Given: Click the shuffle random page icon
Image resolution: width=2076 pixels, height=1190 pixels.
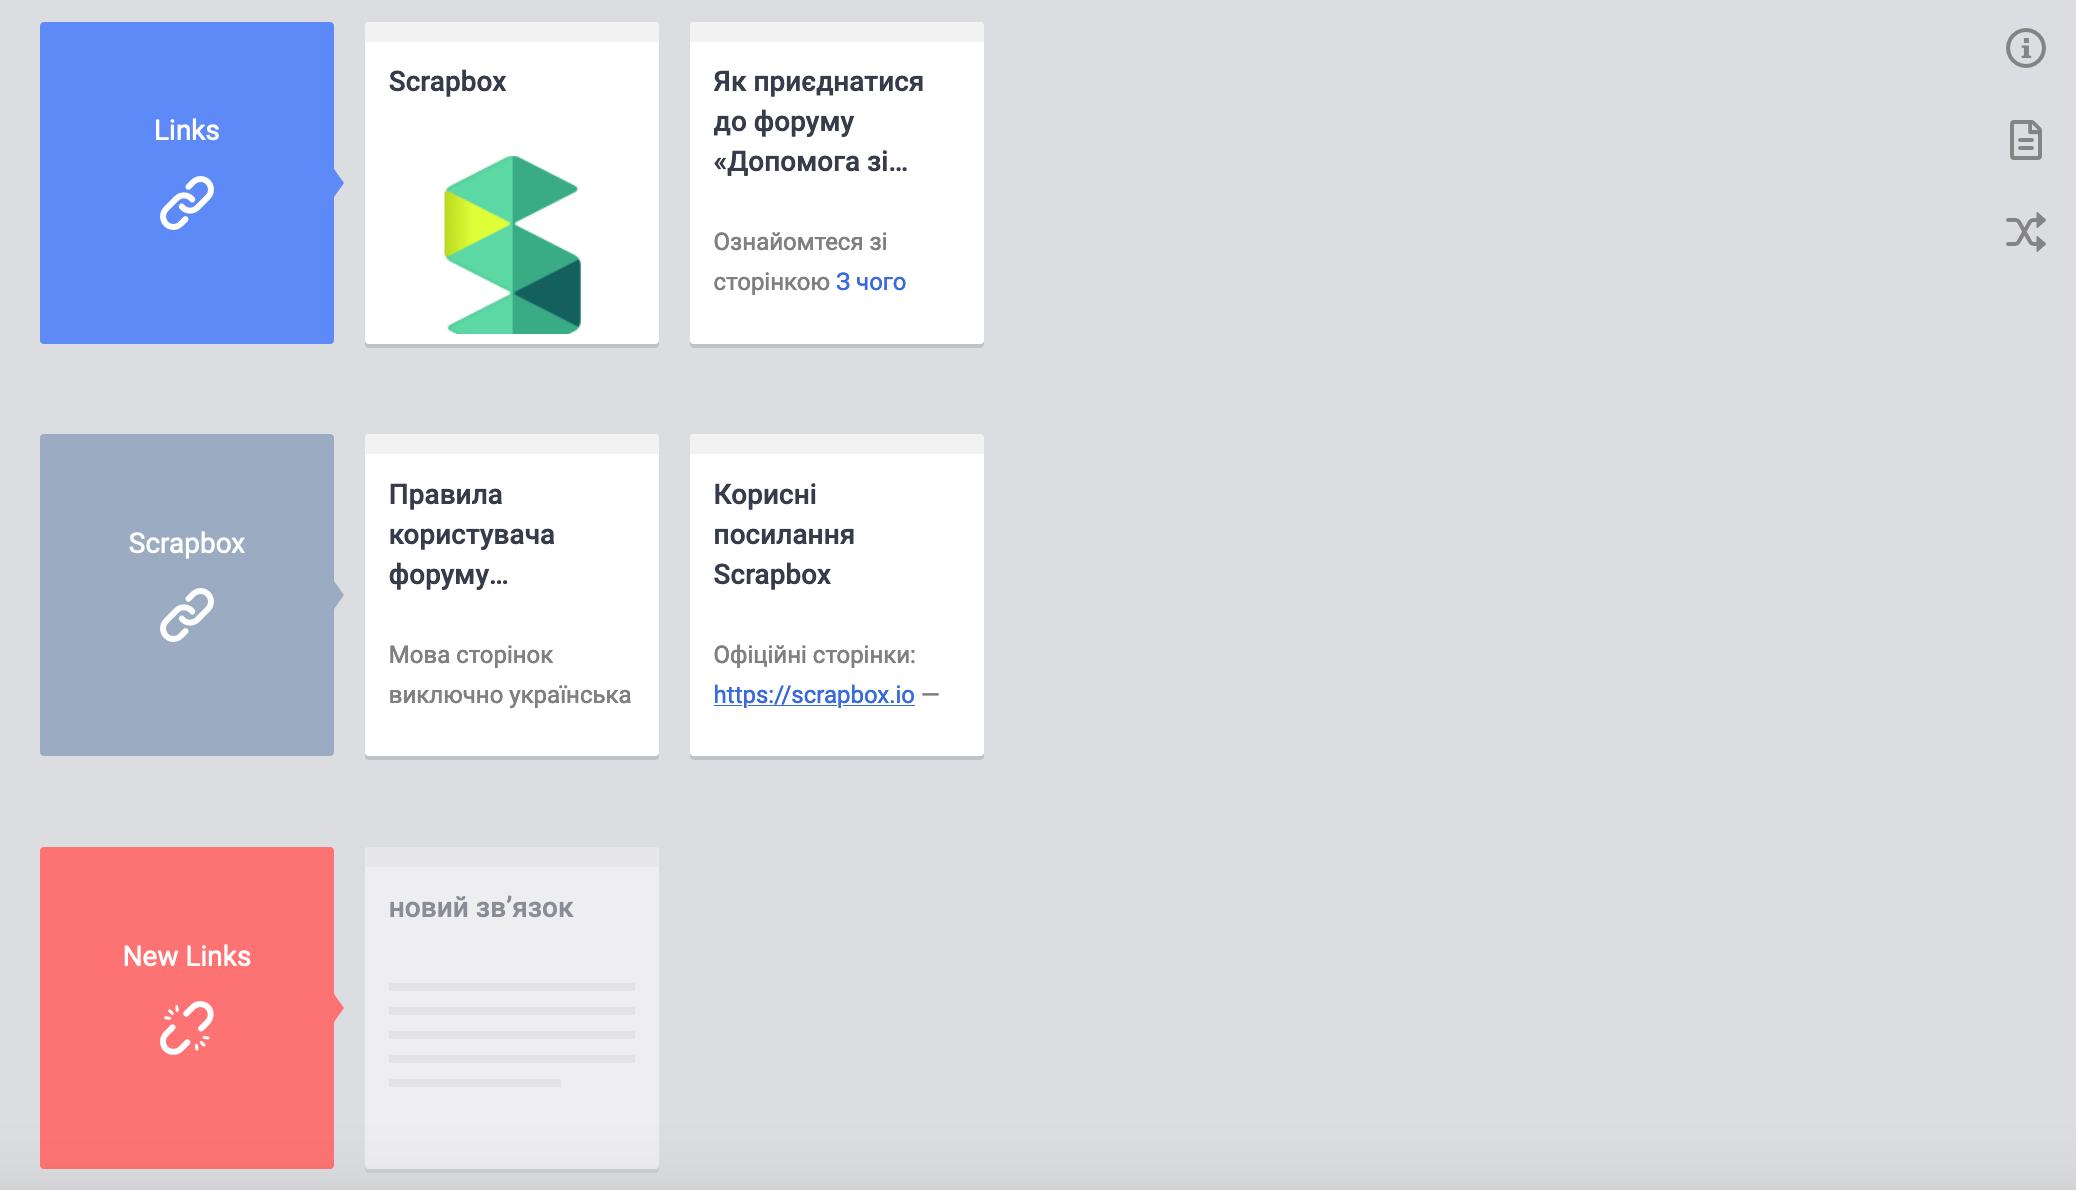Looking at the screenshot, I should (x=2025, y=232).
